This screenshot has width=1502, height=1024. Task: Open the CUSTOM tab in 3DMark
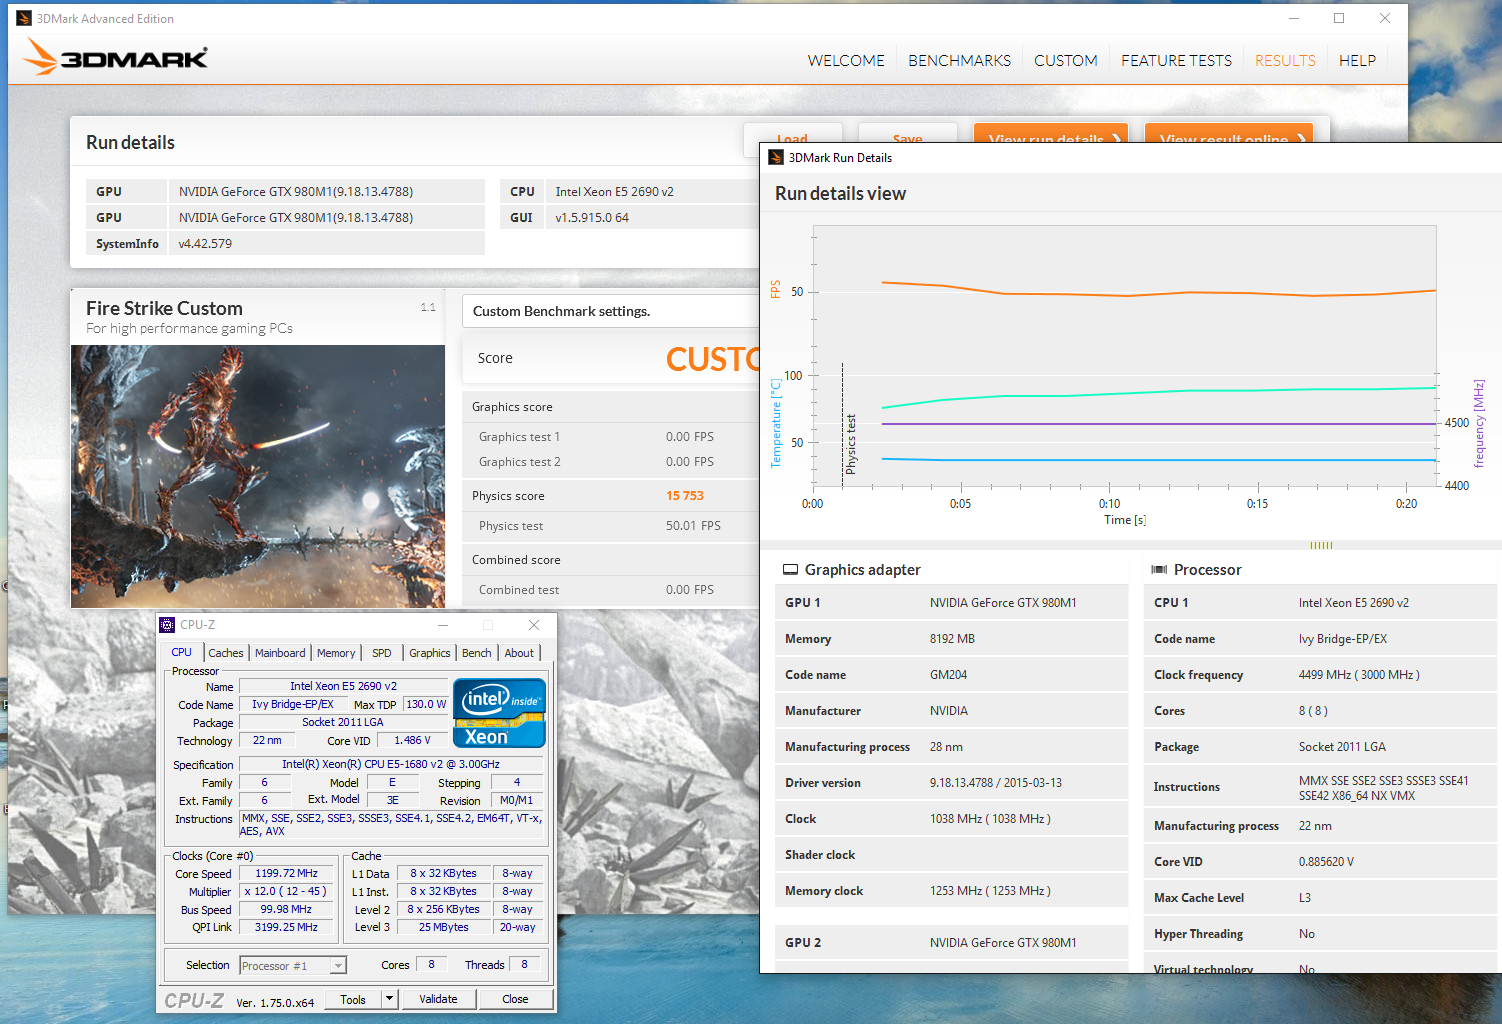1066,61
